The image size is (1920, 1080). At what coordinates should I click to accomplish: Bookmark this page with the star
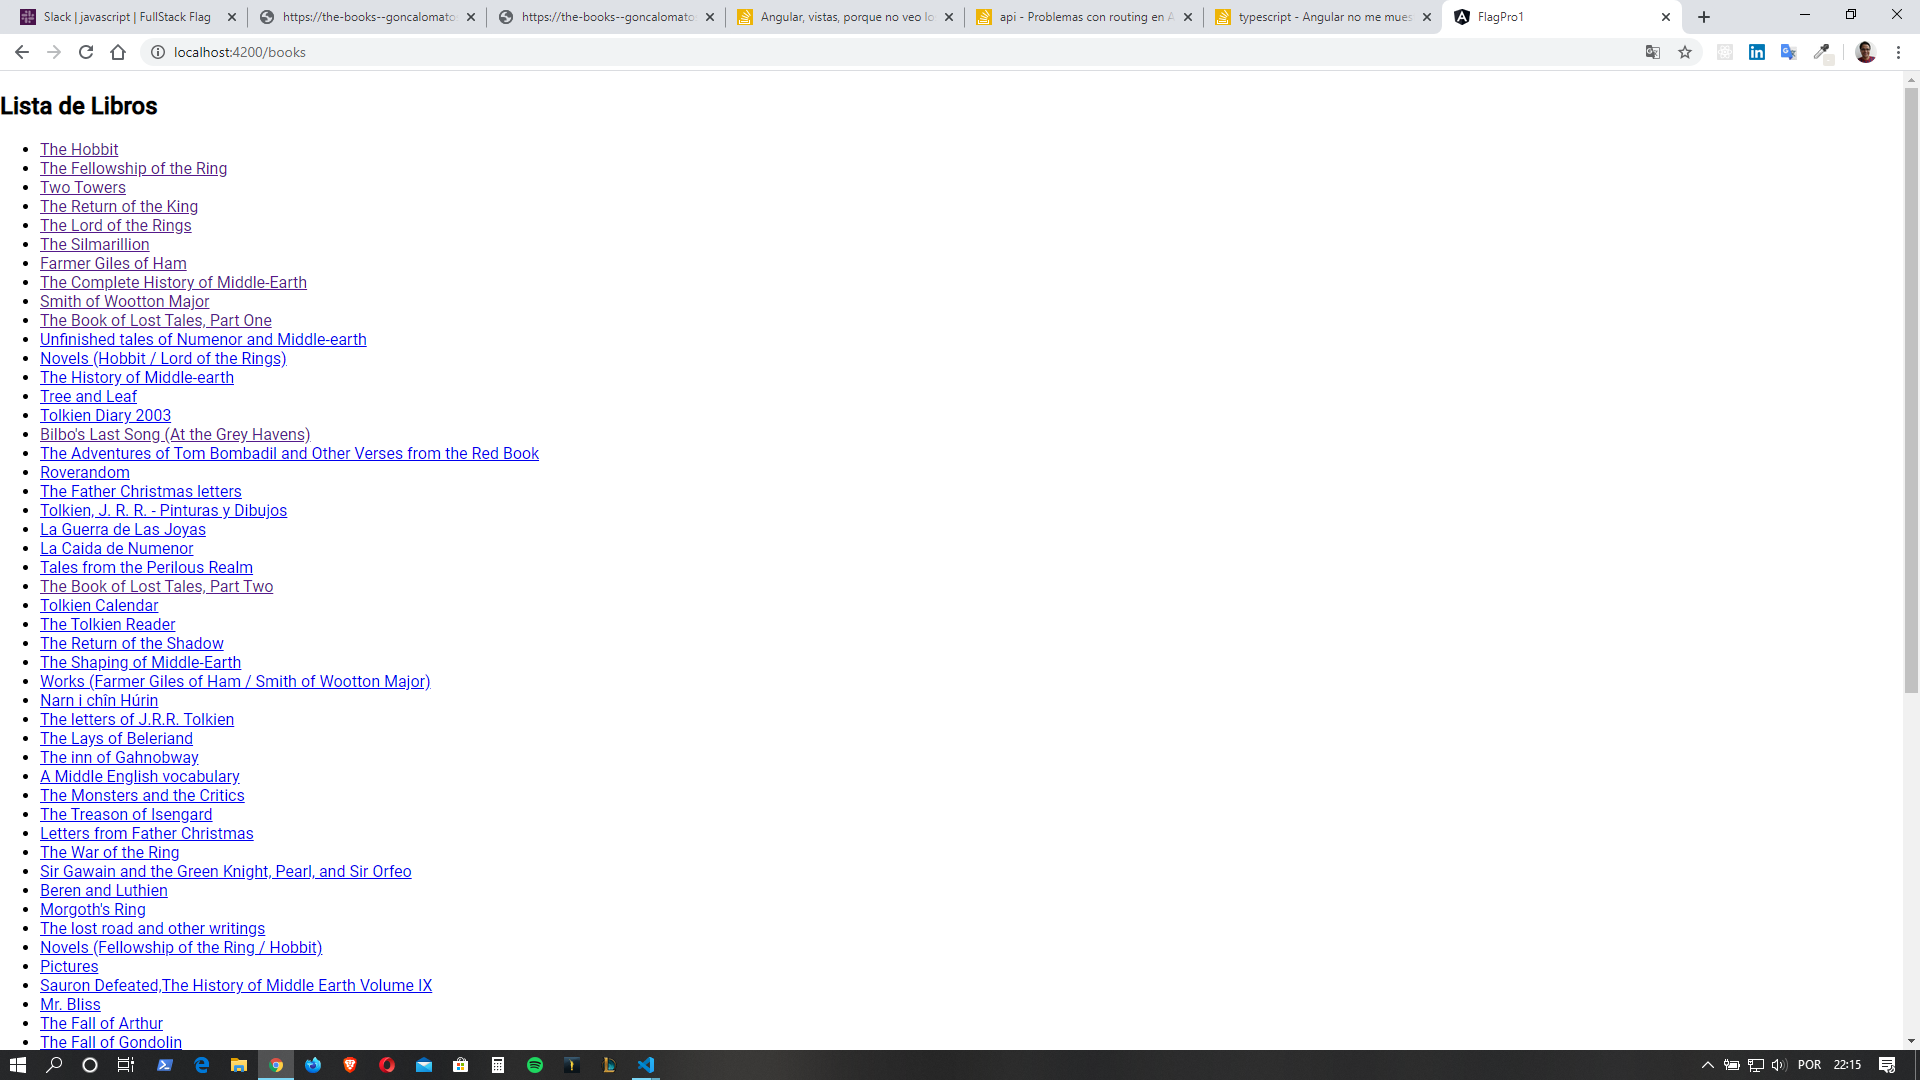(x=1685, y=52)
